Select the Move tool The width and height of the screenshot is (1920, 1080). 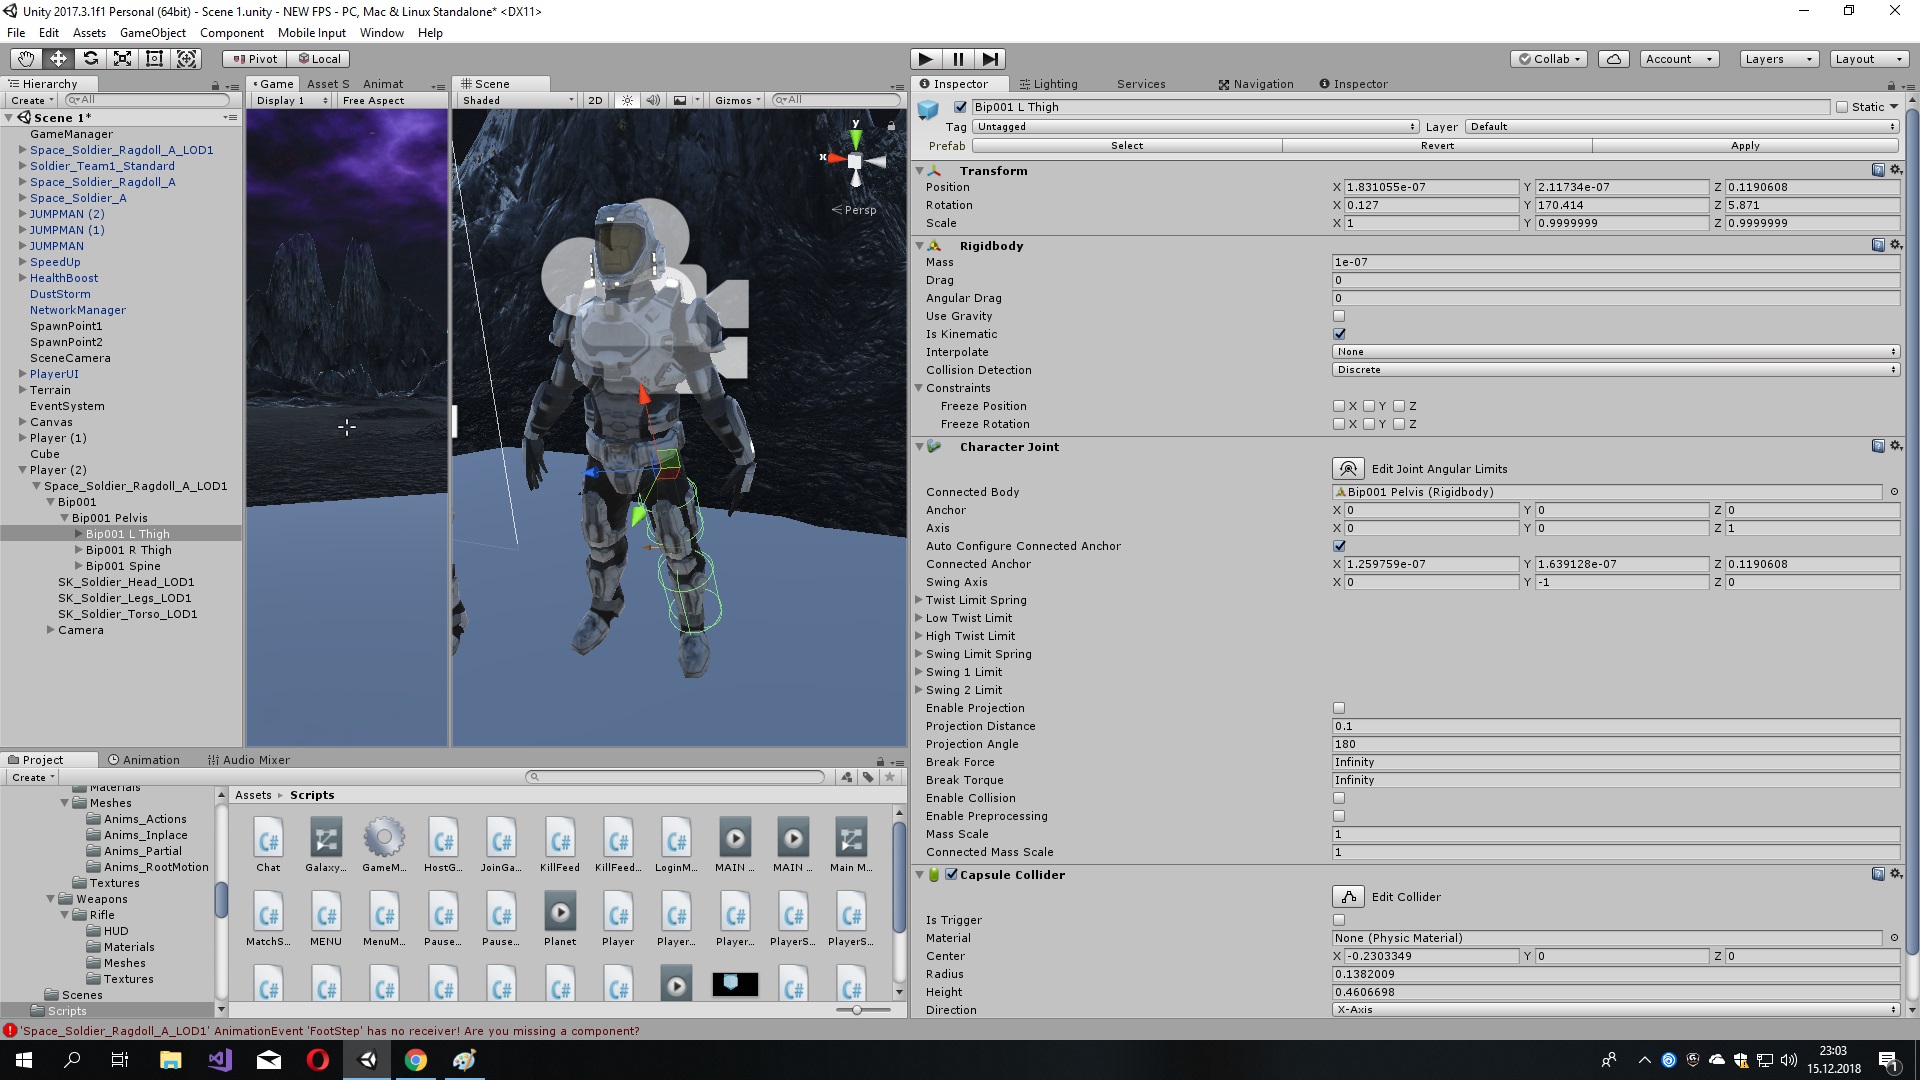[58, 59]
